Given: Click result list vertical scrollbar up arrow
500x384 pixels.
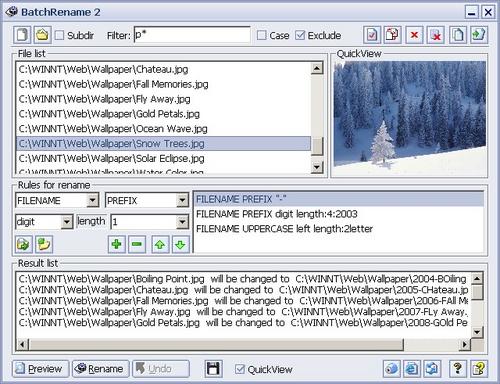Looking at the screenshot, I should (477, 279).
